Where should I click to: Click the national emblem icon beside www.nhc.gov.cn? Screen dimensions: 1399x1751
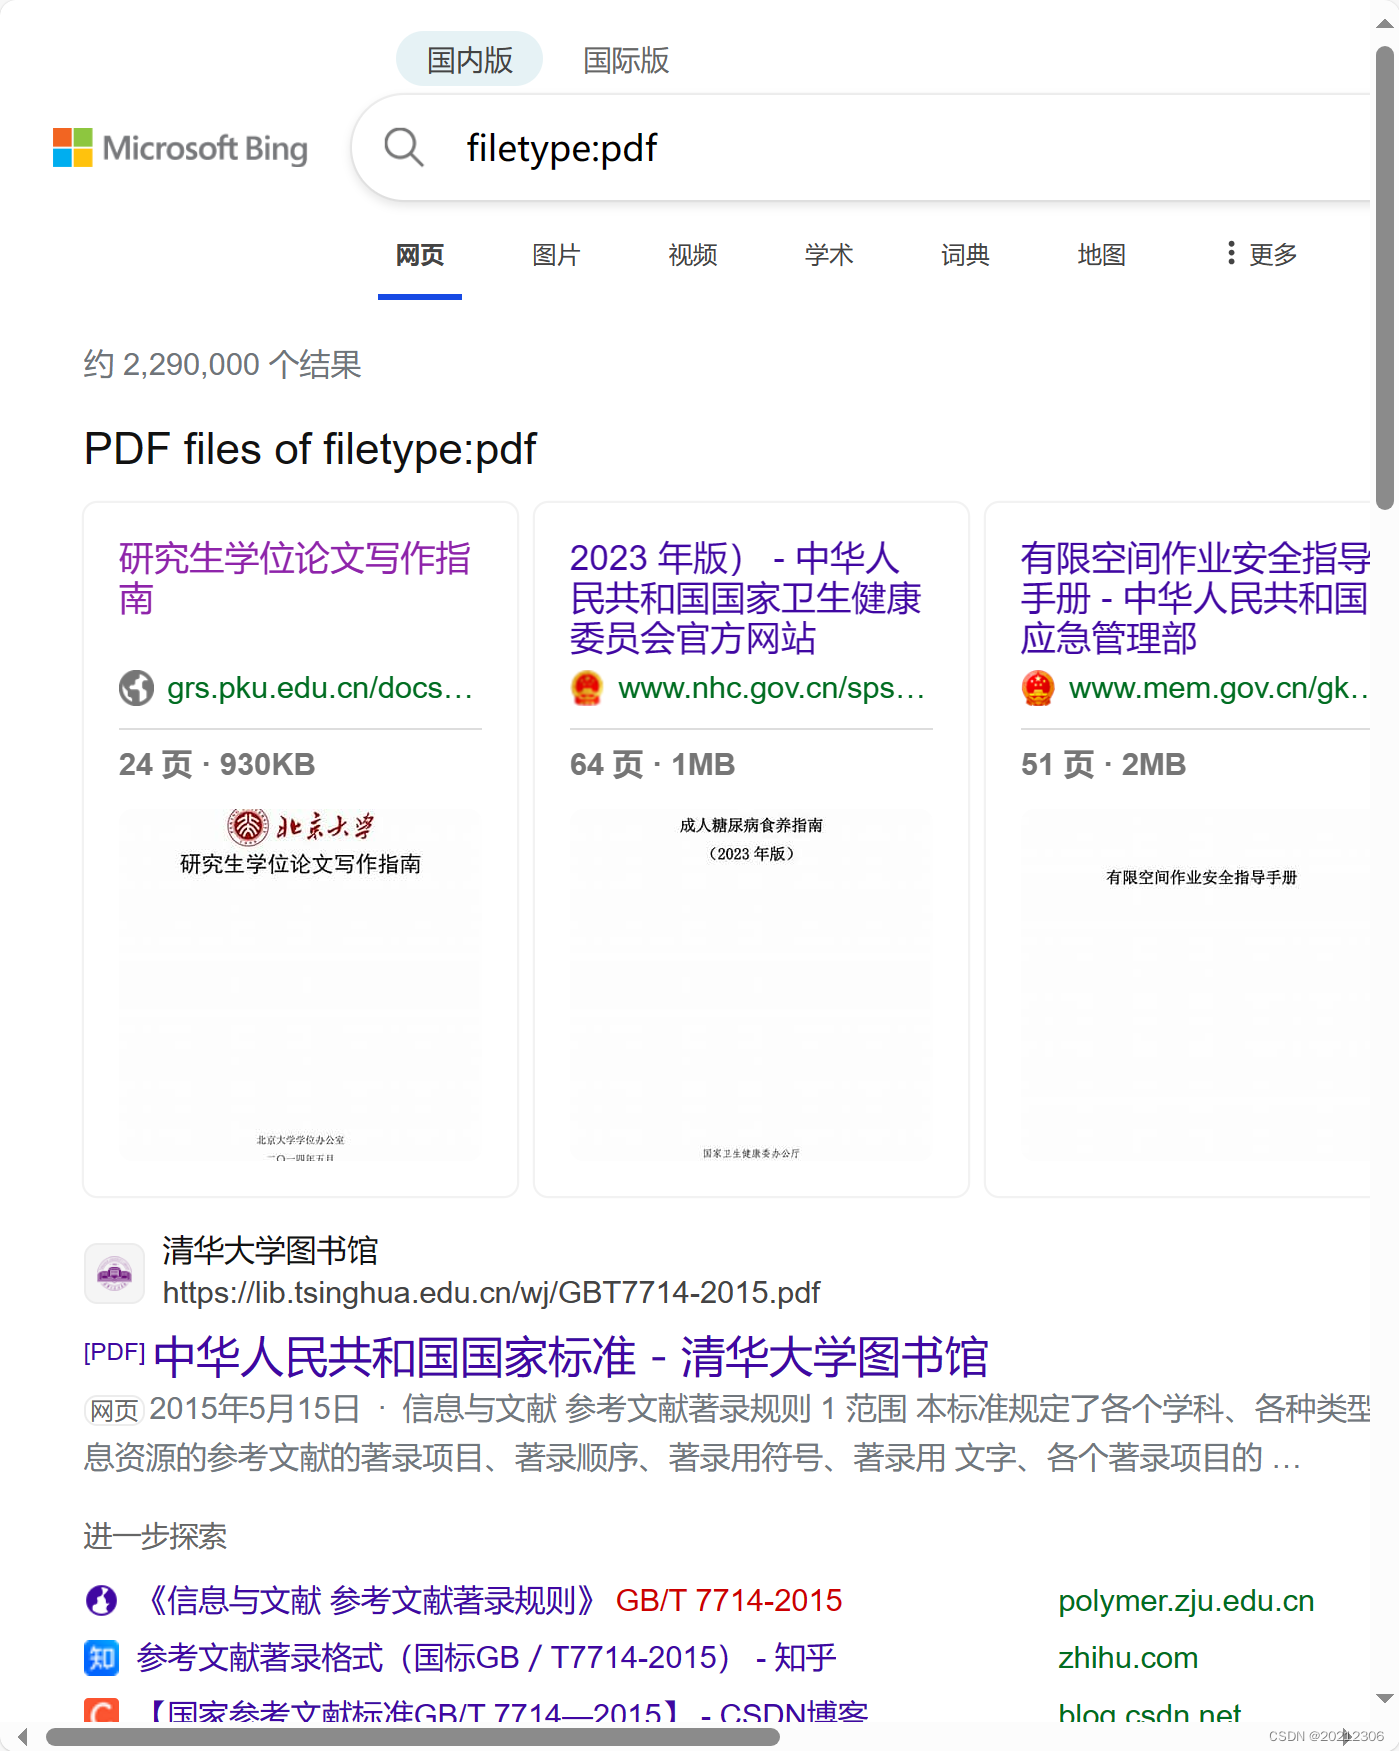pyautogui.click(x=587, y=688)
